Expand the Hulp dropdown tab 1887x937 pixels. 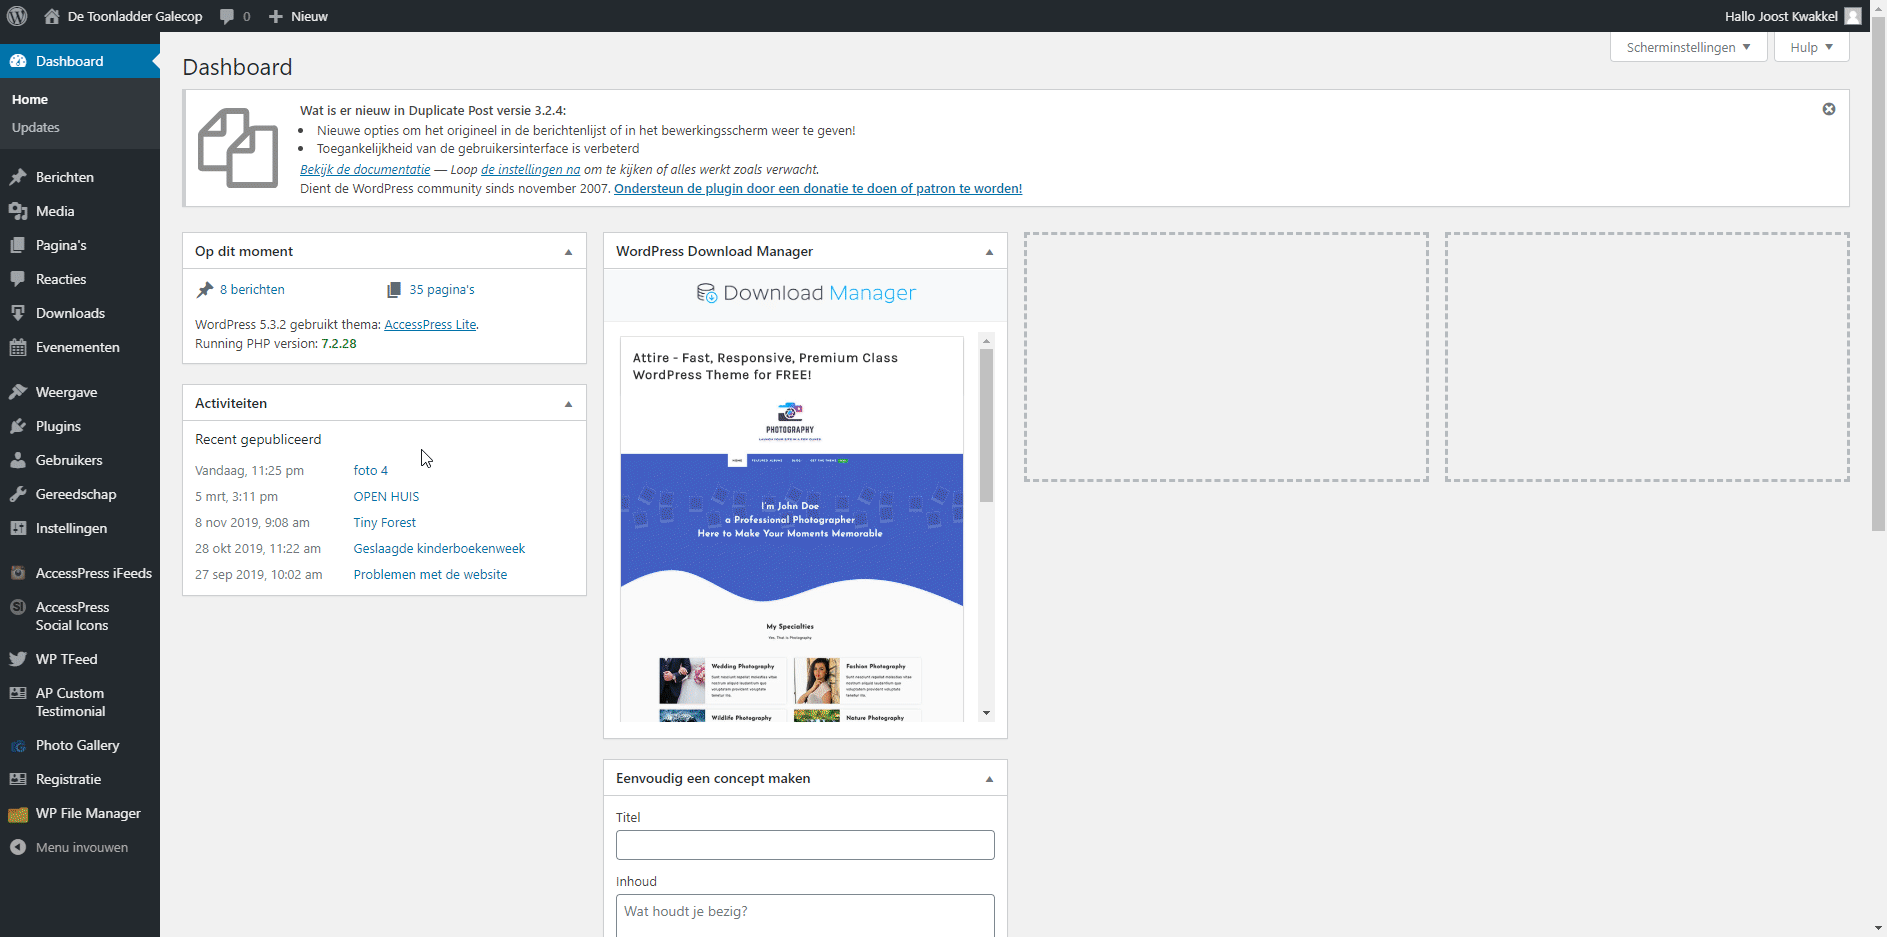1811,47
